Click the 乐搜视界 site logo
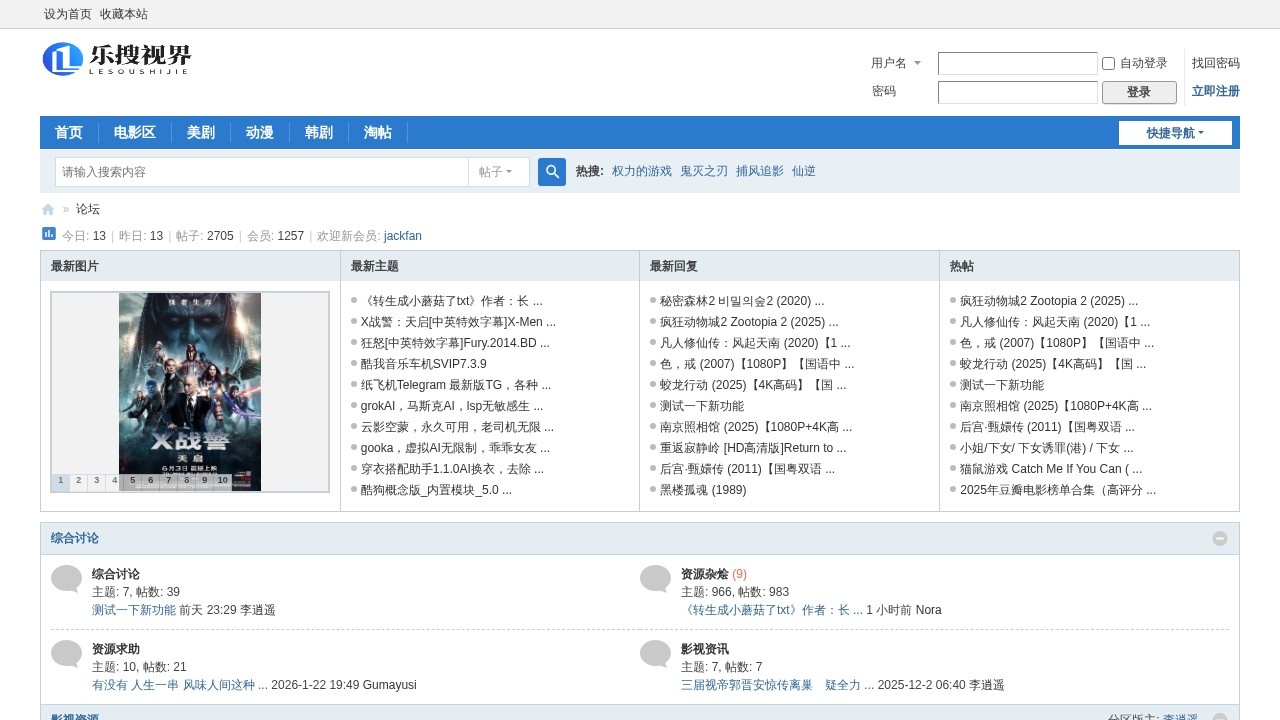 click(x=117, y=59)
